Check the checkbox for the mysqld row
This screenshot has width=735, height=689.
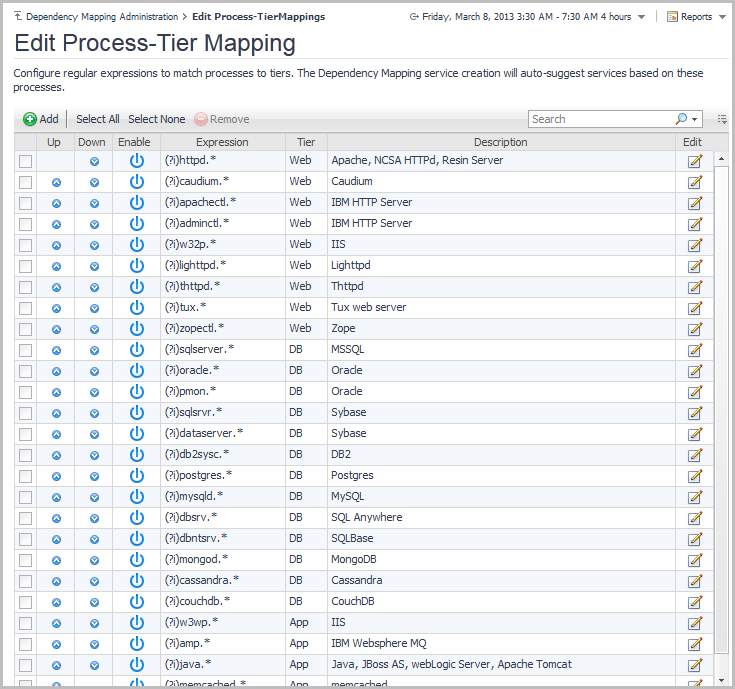pyautogui.click(x=26, y=497)
